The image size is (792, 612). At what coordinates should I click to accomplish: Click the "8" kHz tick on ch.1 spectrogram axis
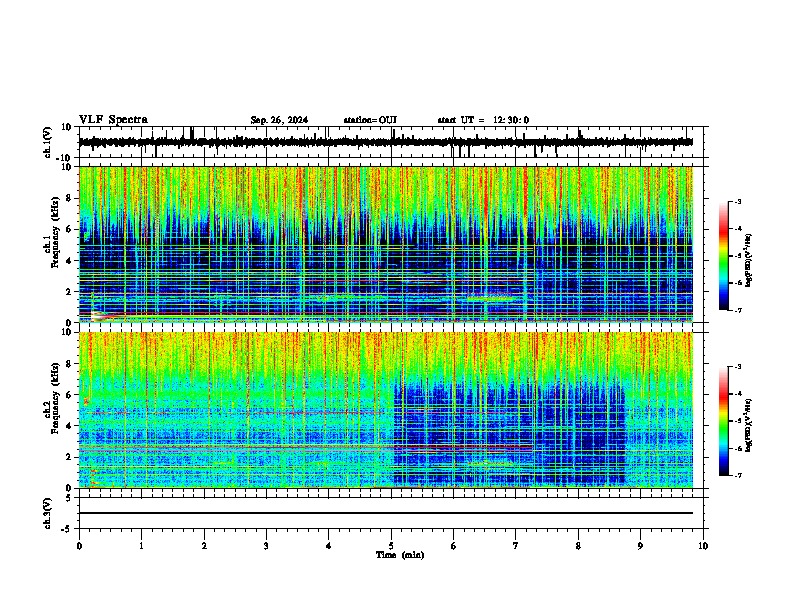click(x=70, y=198)
